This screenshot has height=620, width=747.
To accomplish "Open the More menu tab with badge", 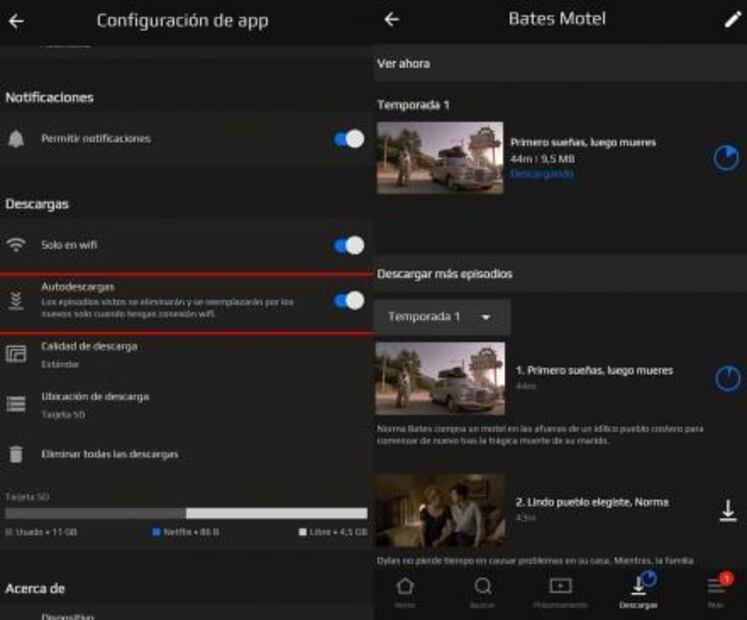I will coord(717,591).
